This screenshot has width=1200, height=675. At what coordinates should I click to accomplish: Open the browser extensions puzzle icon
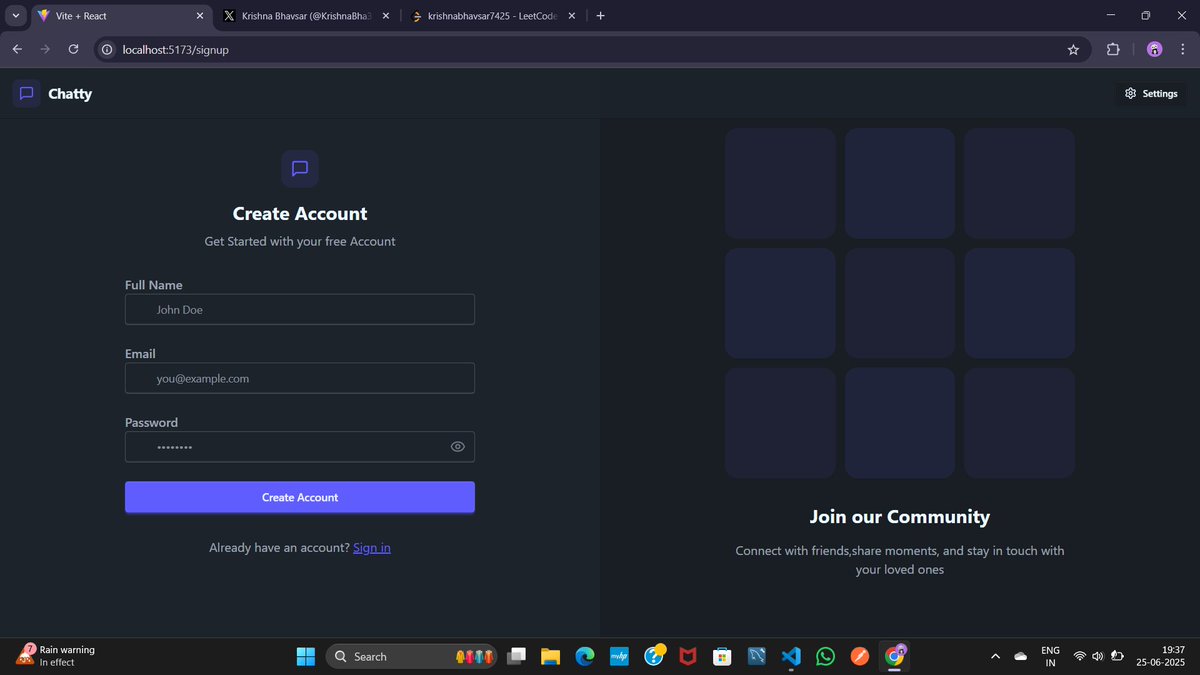pos(1113,49)
